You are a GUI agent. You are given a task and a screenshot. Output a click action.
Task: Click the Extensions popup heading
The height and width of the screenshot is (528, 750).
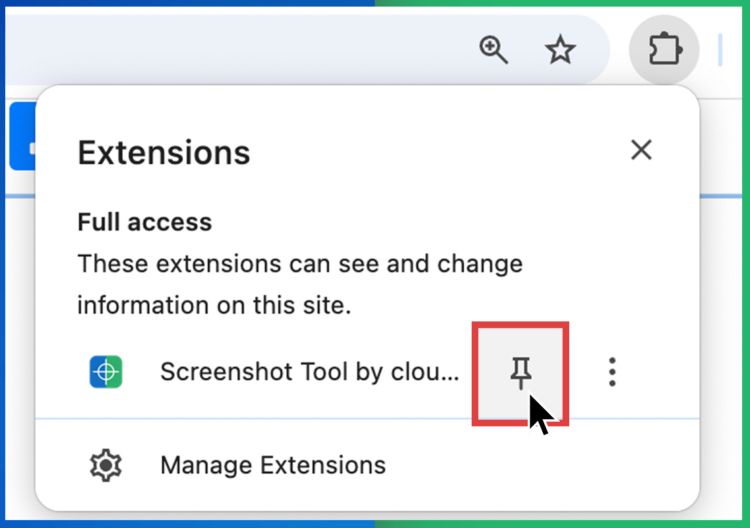coord(163,153)
